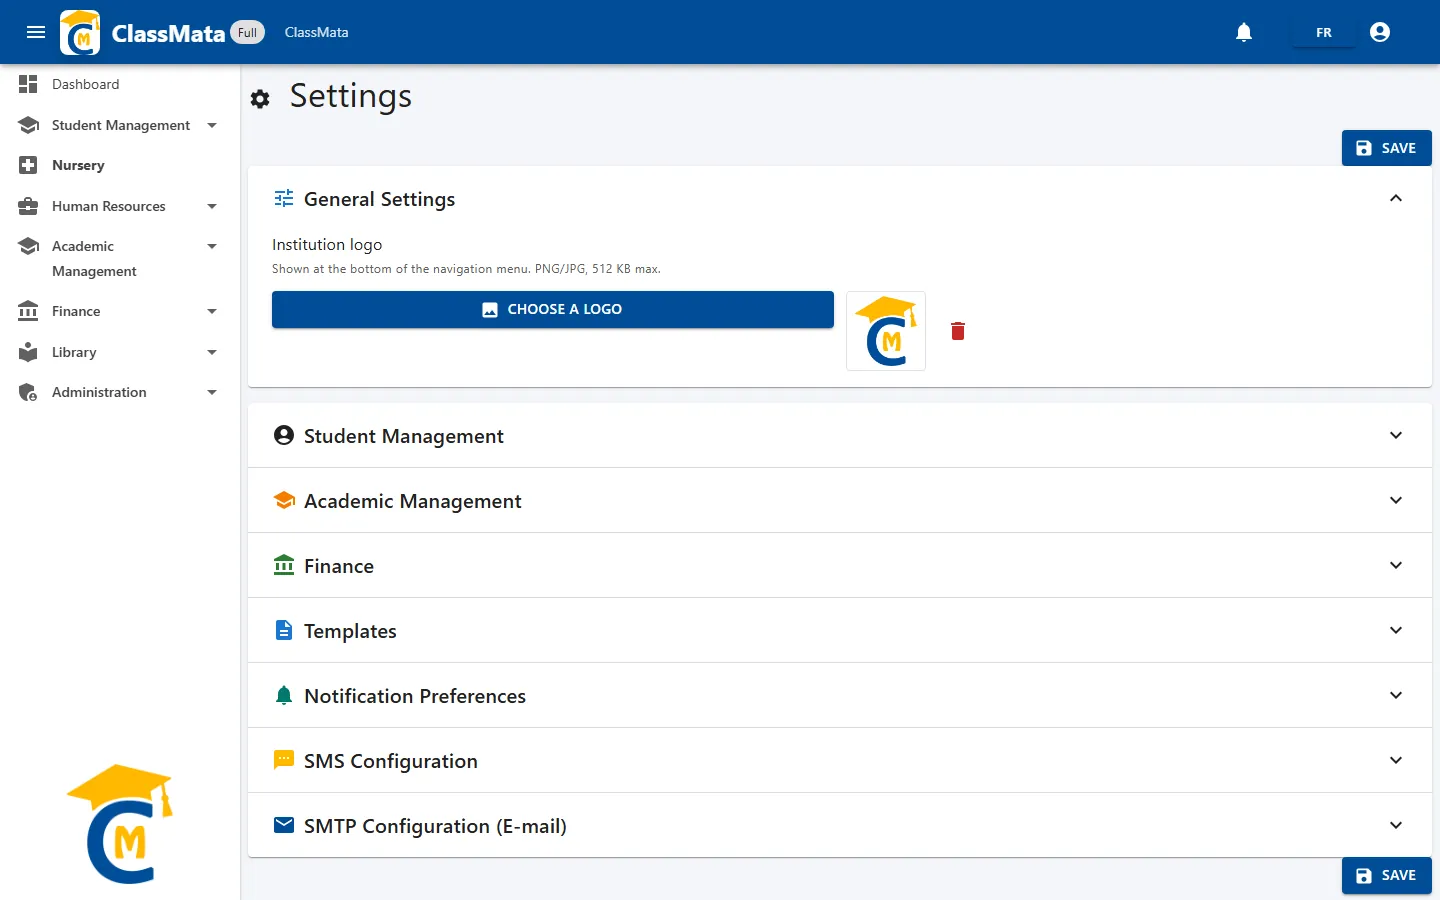This screenshot has width=1440, height=900.
Task: Open Administration menu item
Action: [x=120, y=392]
